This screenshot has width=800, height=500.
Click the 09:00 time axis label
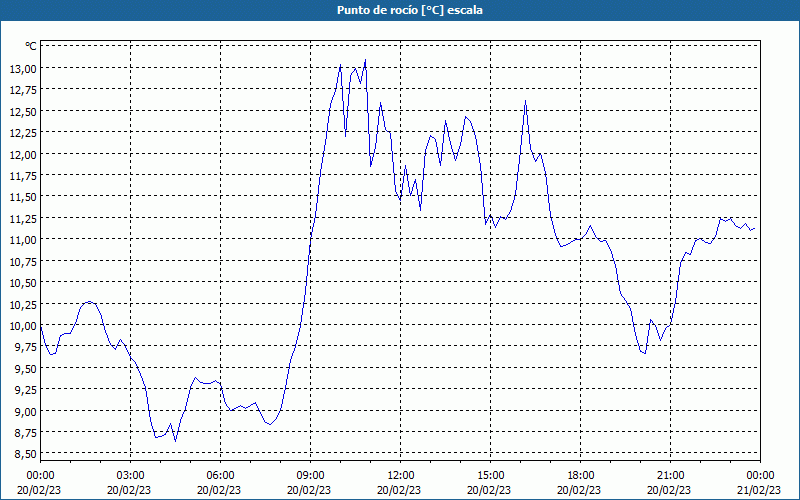pos(310,476)
